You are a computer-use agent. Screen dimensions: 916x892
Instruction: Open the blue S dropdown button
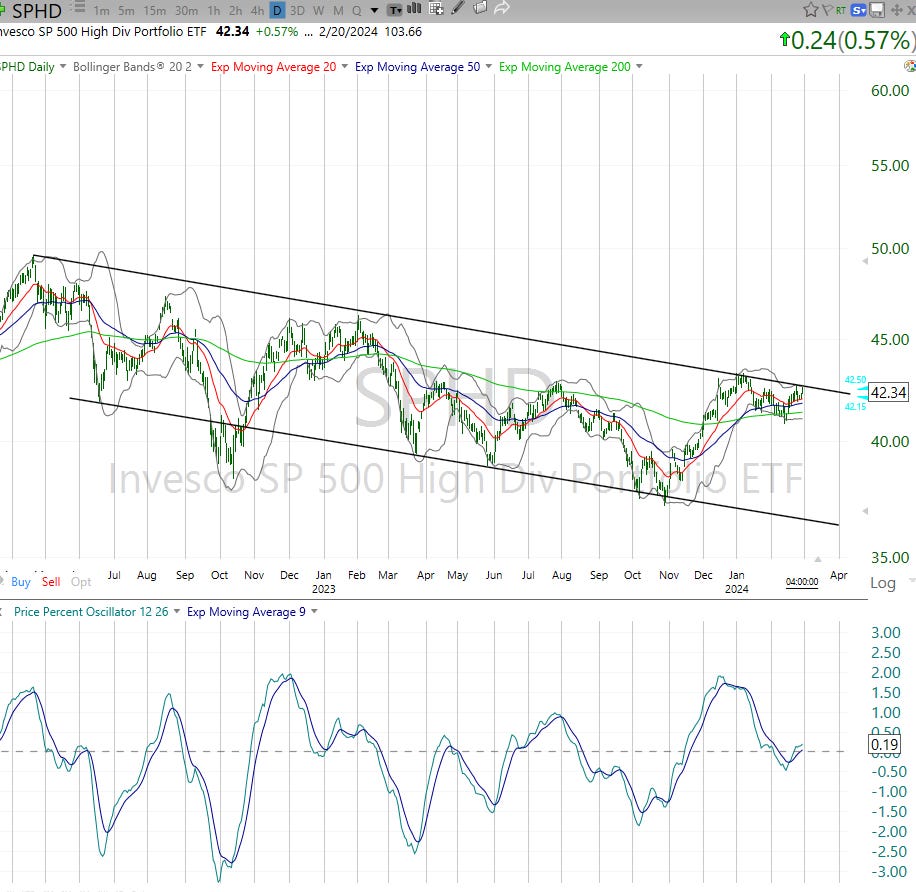click(x=859, y=10)
